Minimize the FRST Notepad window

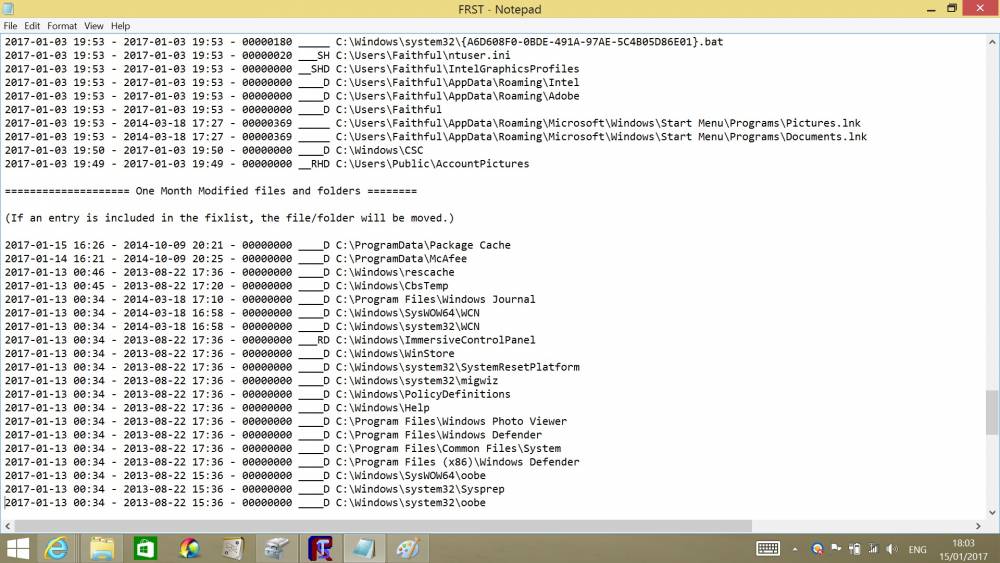coord(930,9)
